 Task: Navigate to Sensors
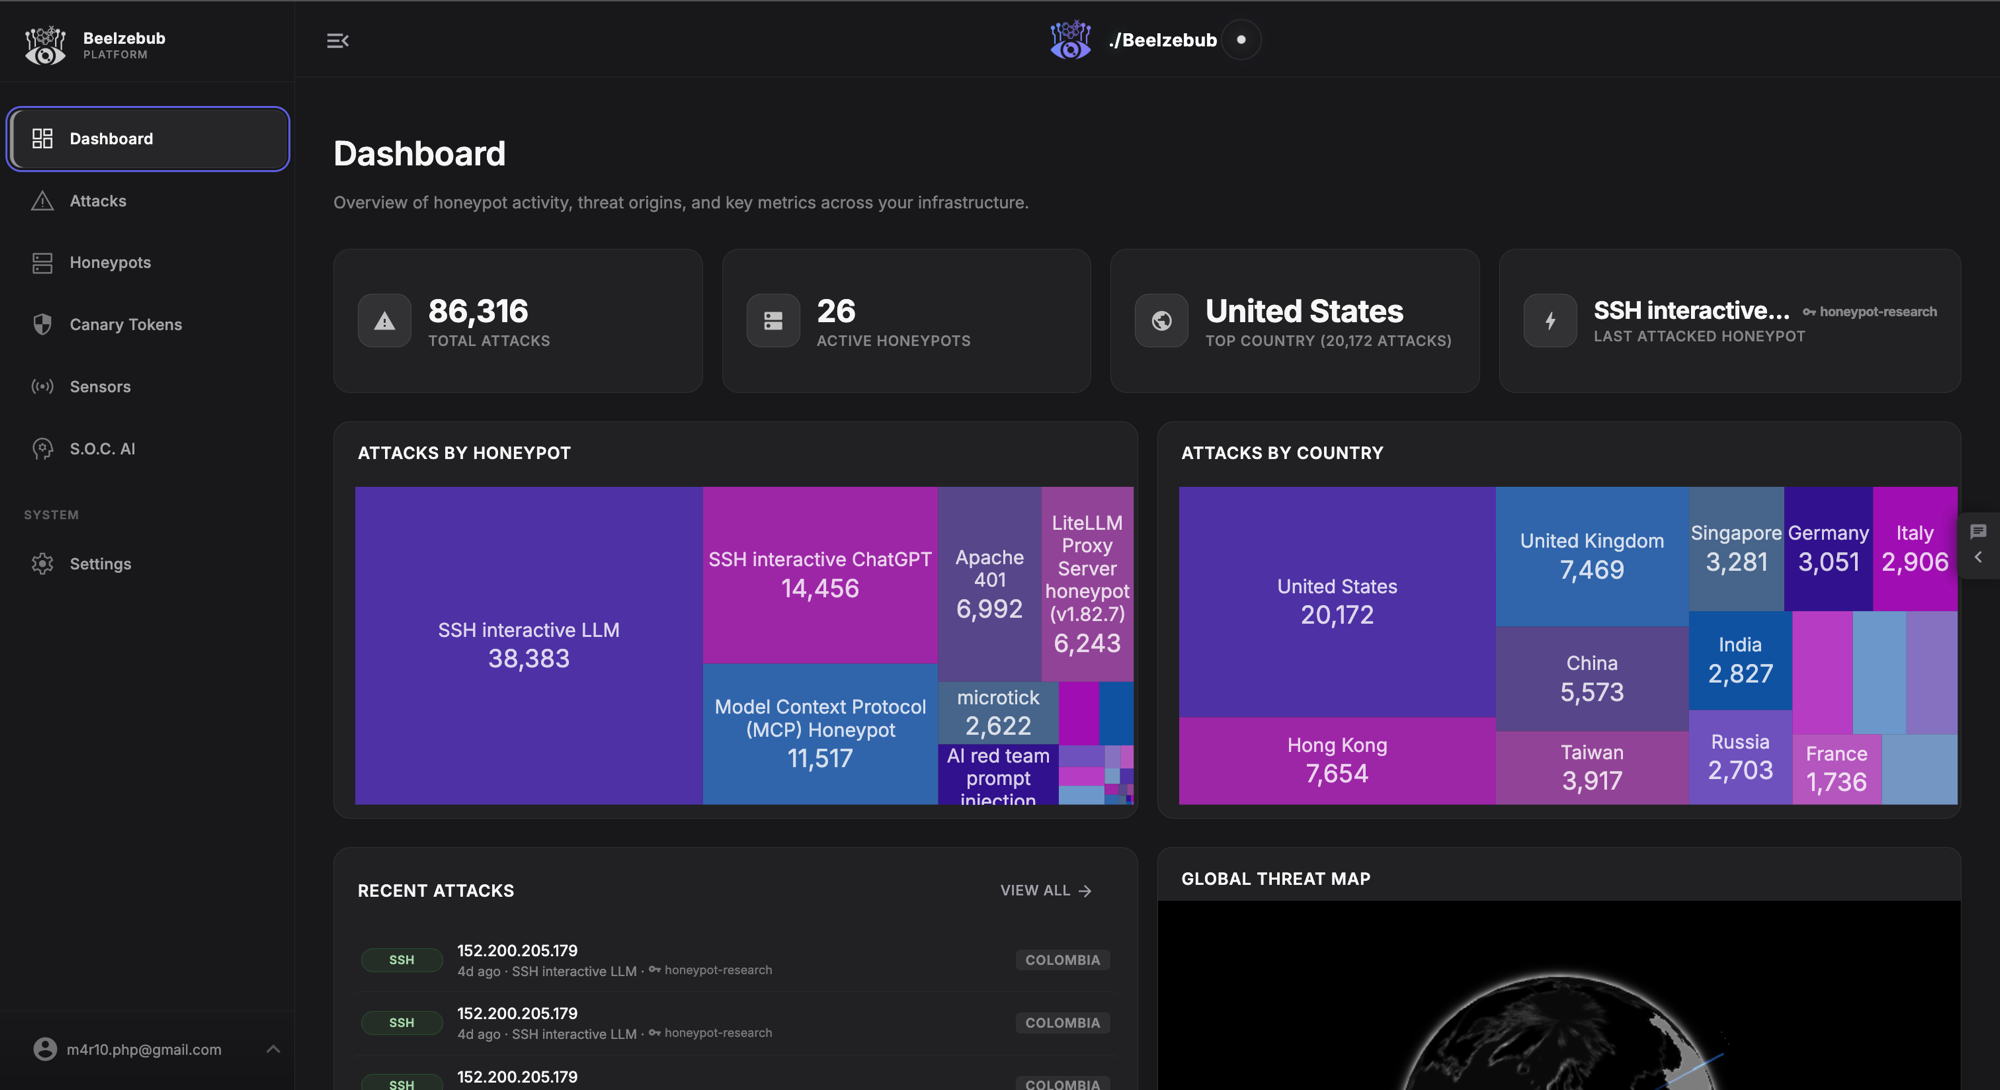148,387
